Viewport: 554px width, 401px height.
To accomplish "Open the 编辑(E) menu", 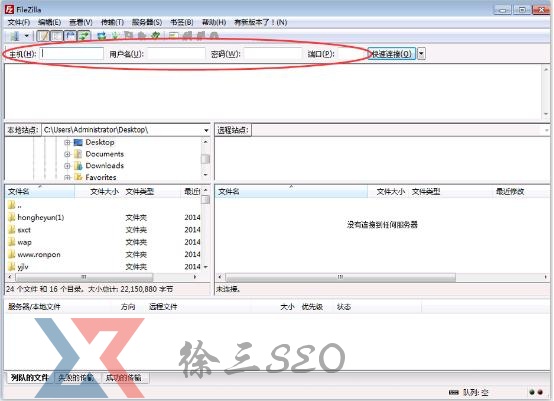I will point(49,23).
